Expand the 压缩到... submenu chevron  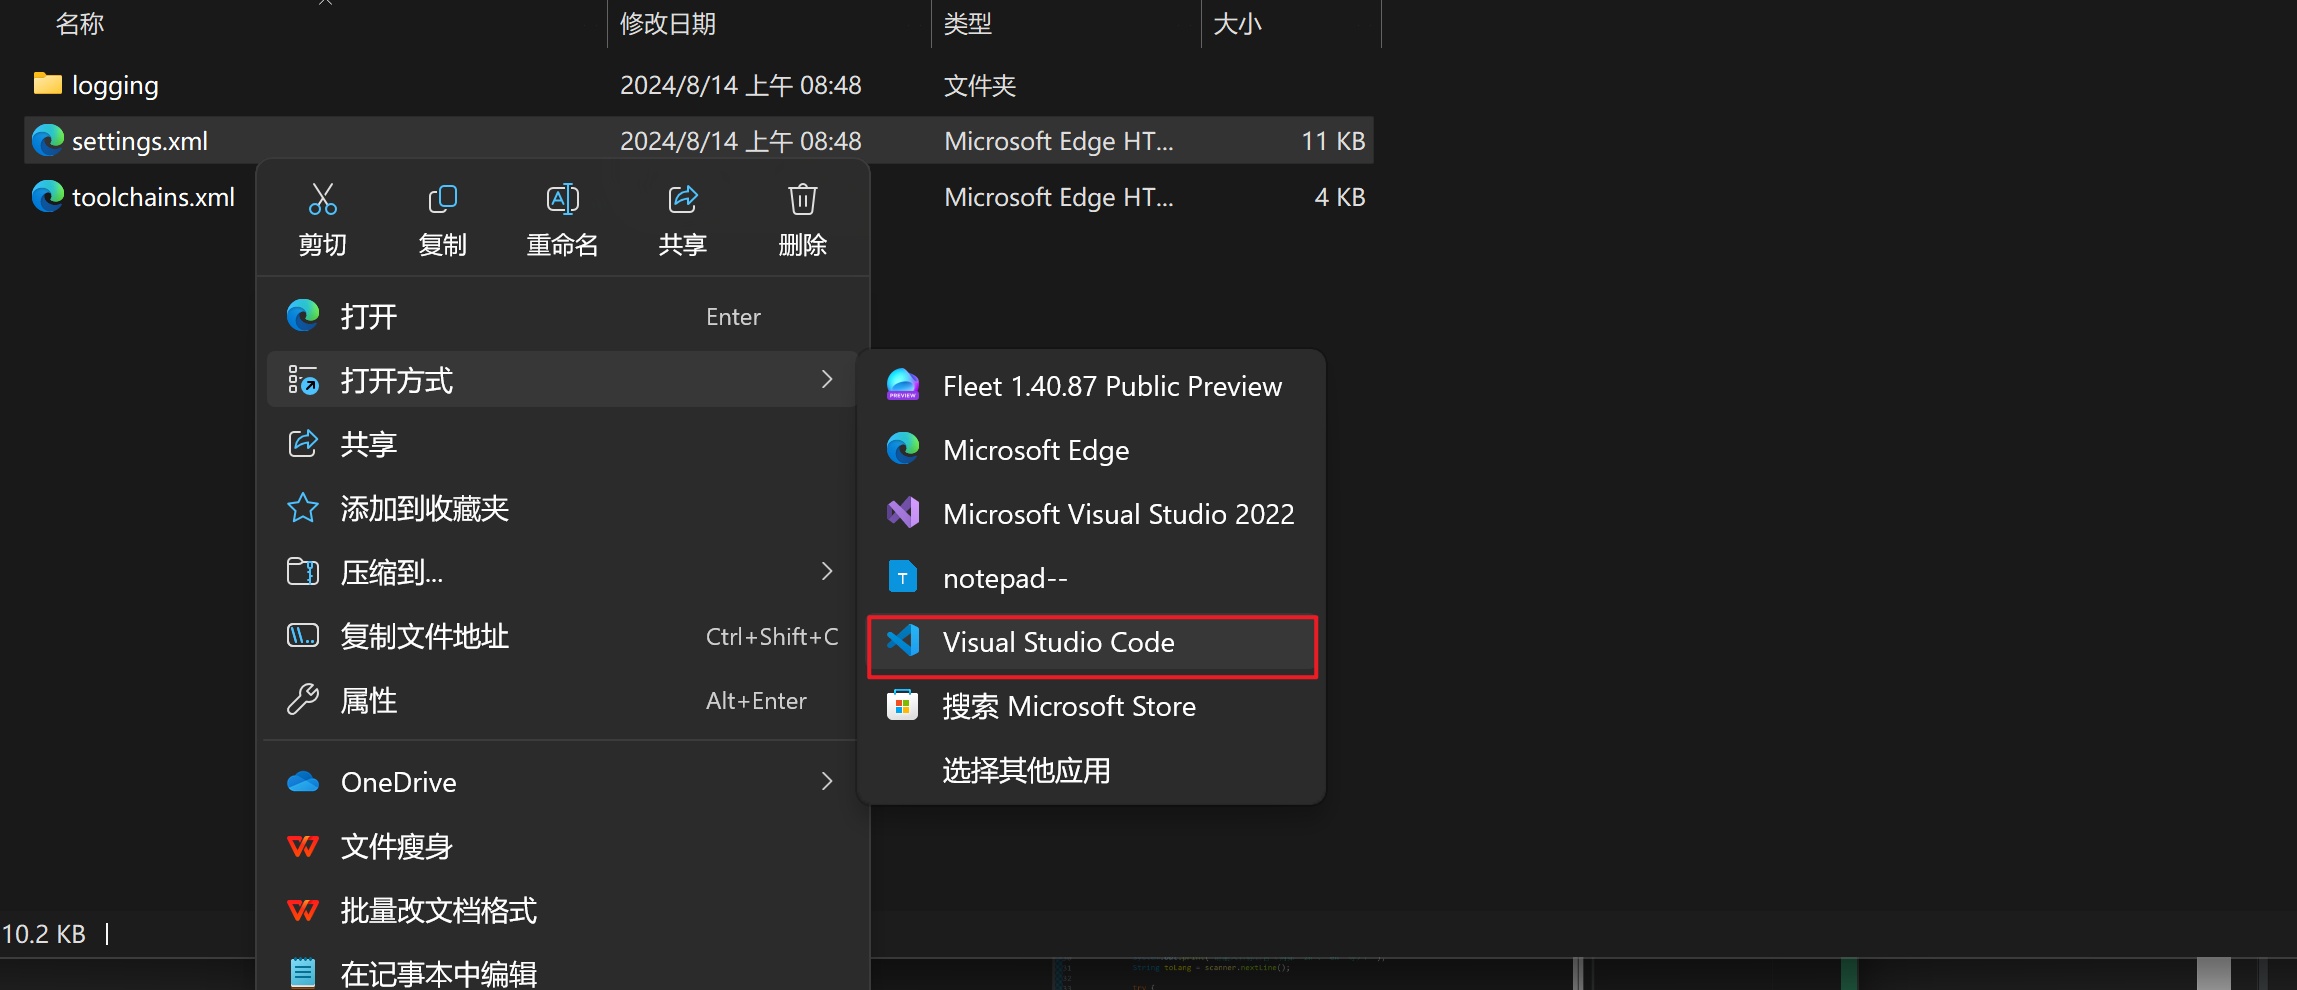pos(826,572)
